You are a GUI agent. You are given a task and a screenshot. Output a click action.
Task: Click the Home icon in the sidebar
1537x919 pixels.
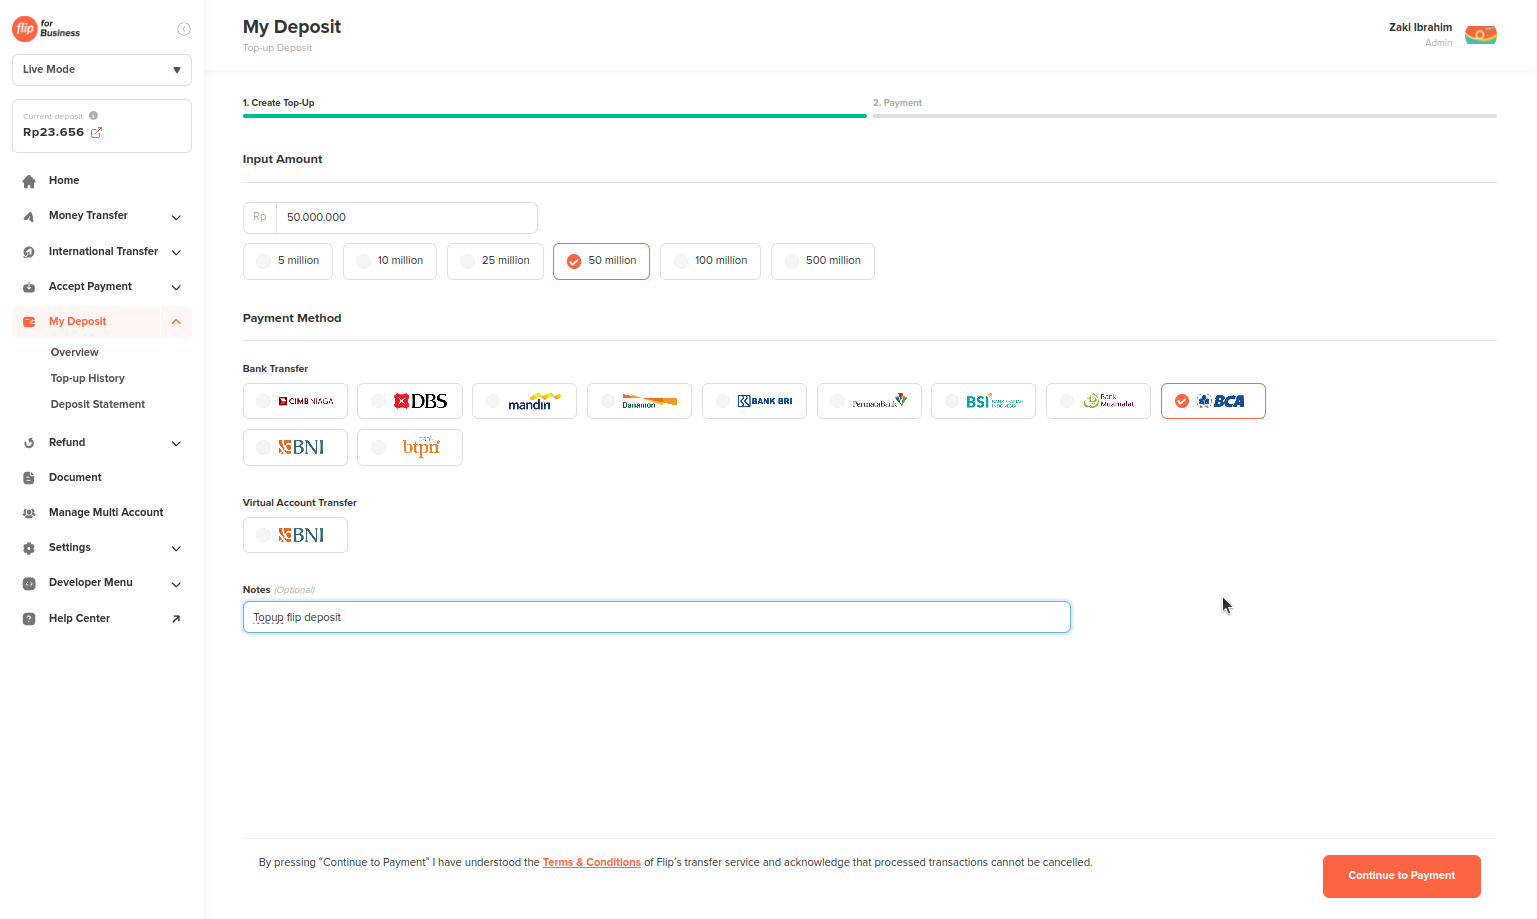tap(29, 180)
